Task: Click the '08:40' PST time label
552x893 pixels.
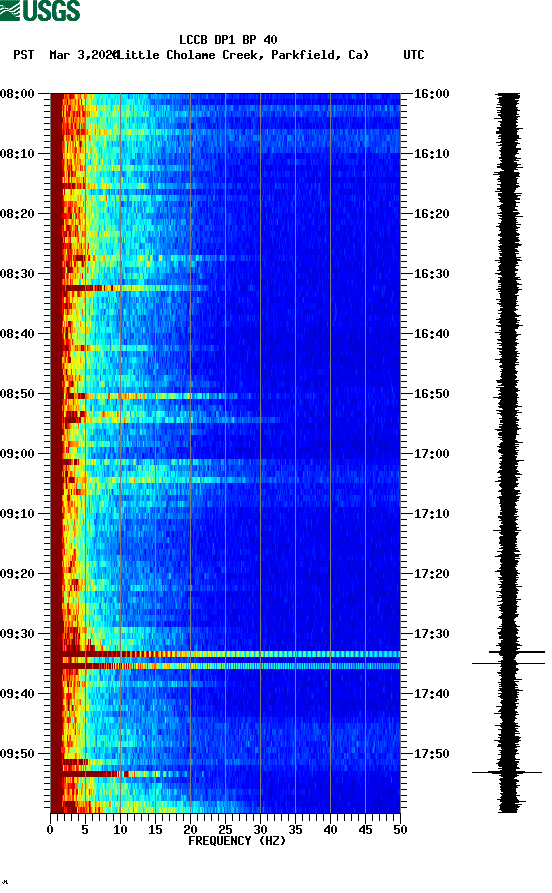Action: coord(17,334)
